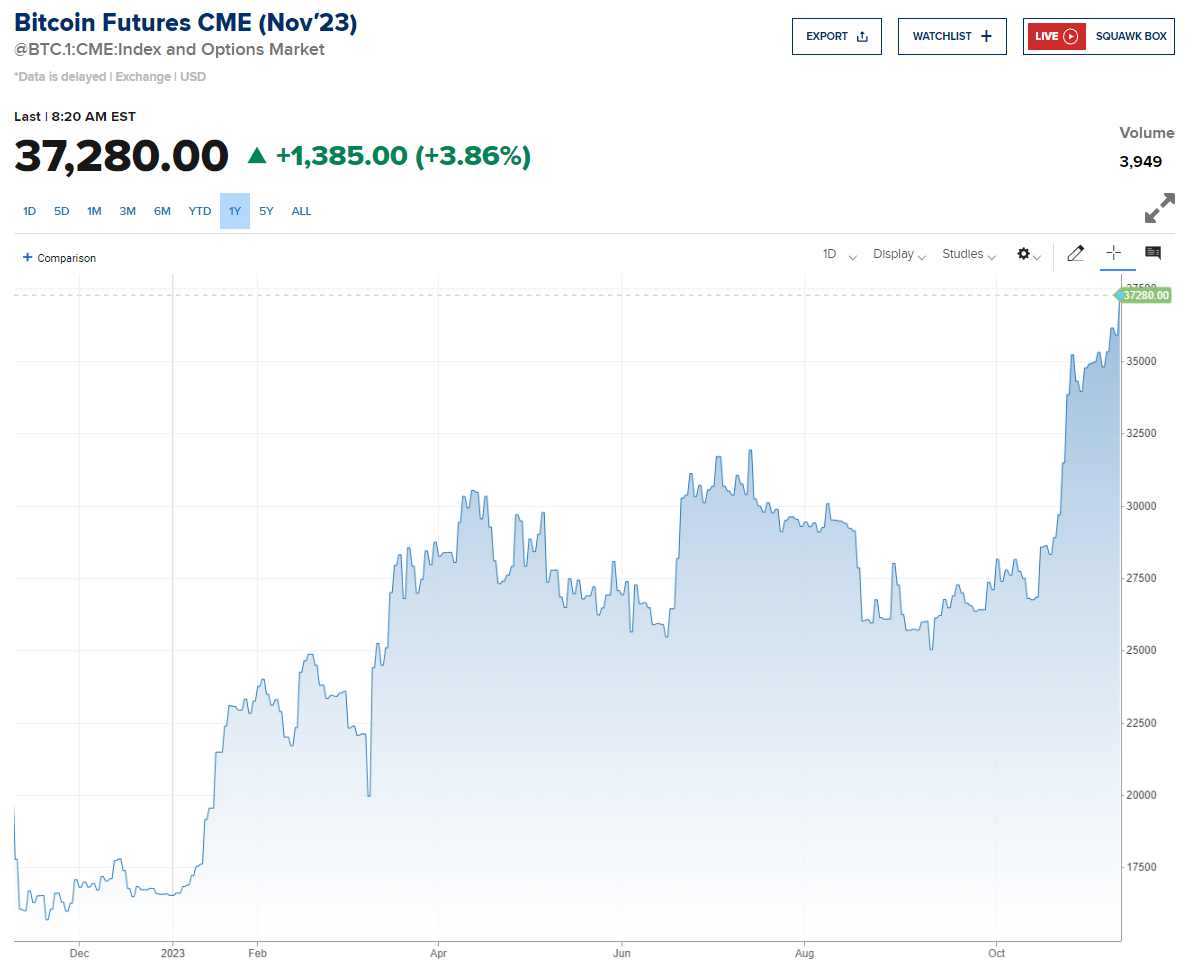Select the 1Y time range

[x=235, y=211]
